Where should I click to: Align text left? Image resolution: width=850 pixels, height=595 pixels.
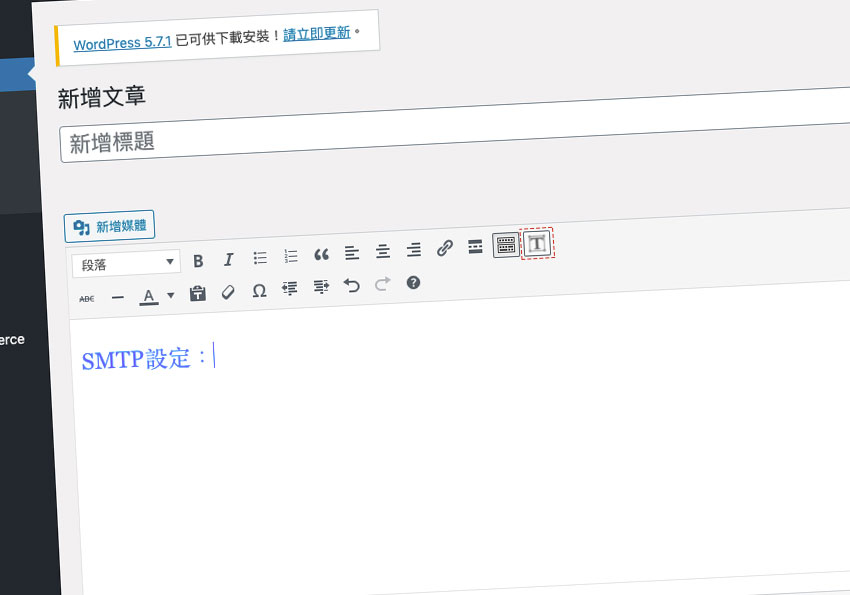coord(352,253)
